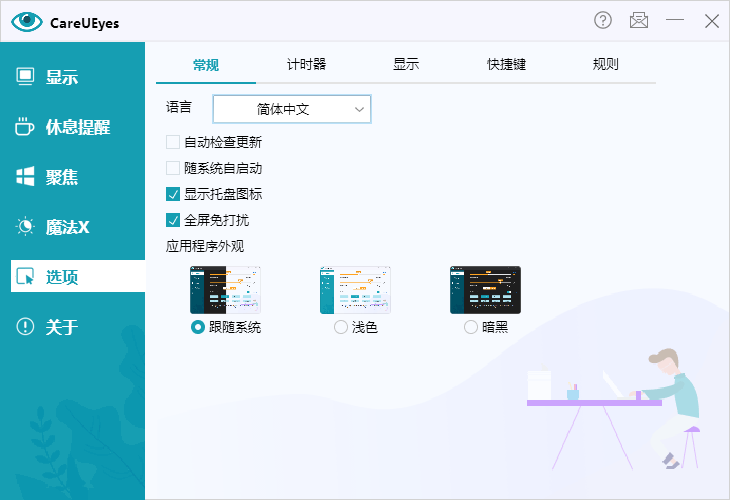The width and height of the screenshot is (730, 500).
Task: Enable 随系统自启动 checkbox
Action: coord(173,168)
